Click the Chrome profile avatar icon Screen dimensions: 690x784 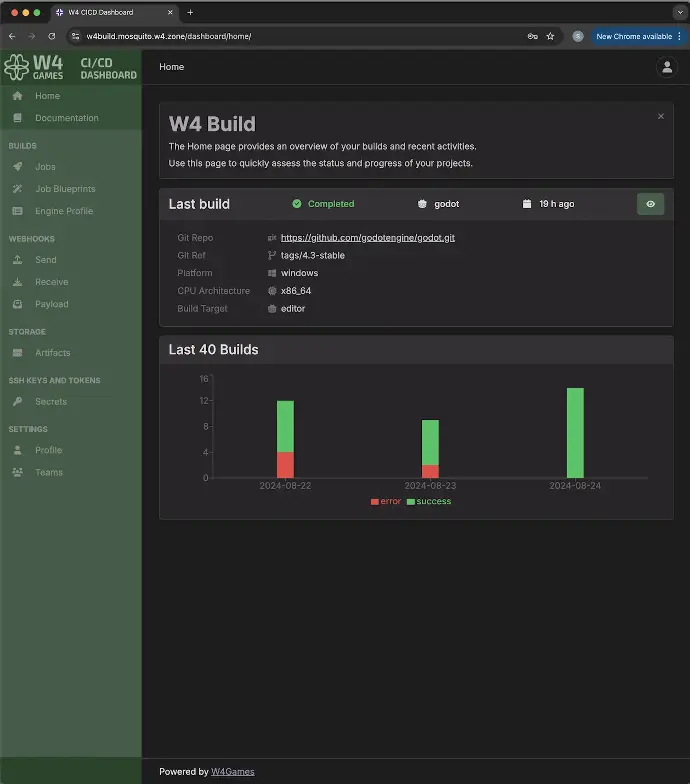578,36
